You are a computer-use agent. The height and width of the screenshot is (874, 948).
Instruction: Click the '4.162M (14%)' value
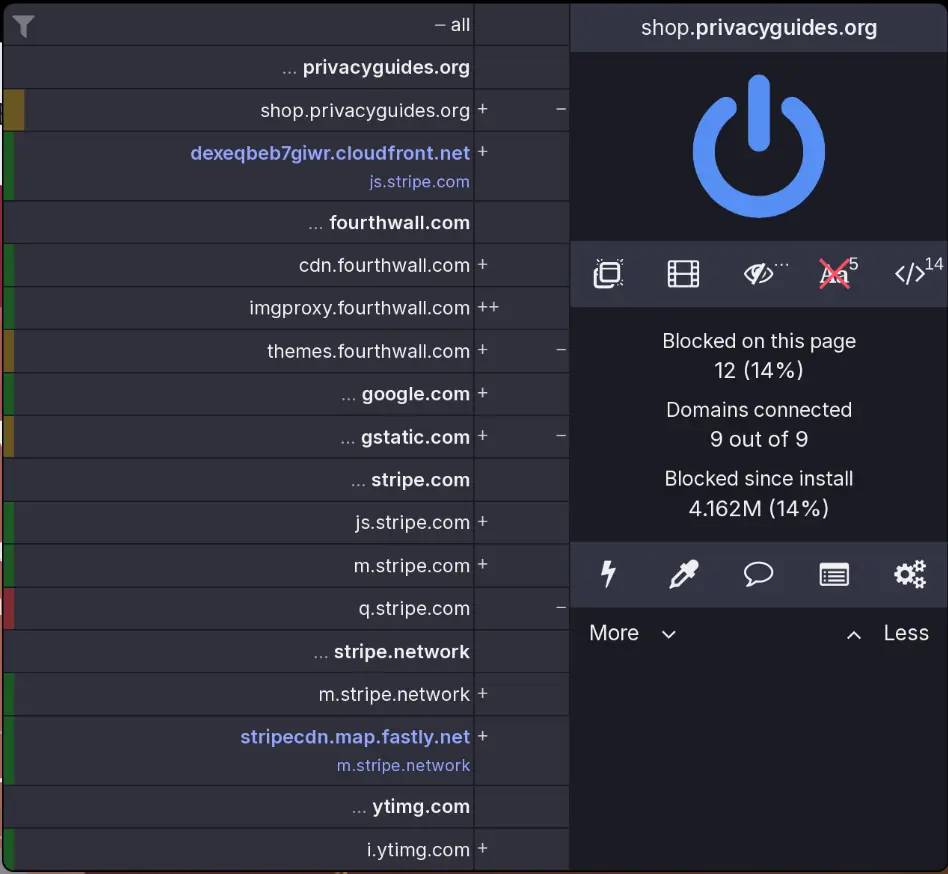[x=759, y=508]
